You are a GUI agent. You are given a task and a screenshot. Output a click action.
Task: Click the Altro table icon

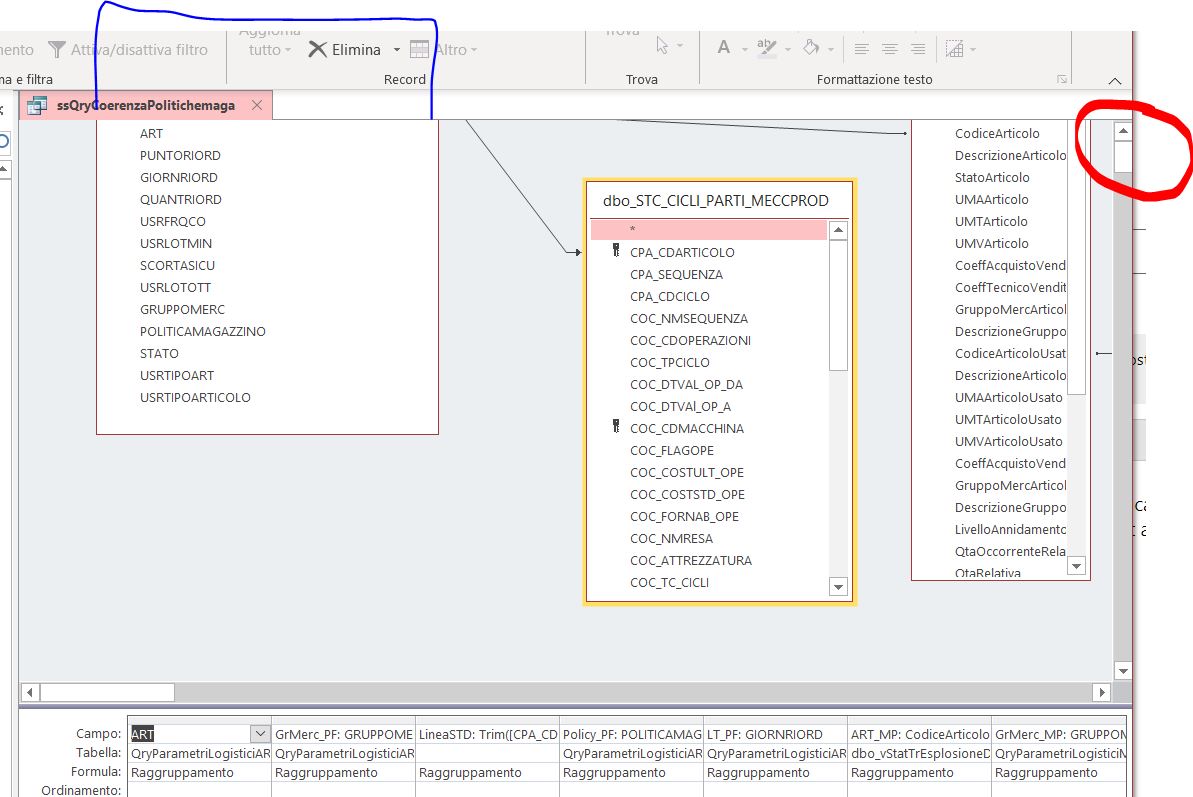(419, 49)
